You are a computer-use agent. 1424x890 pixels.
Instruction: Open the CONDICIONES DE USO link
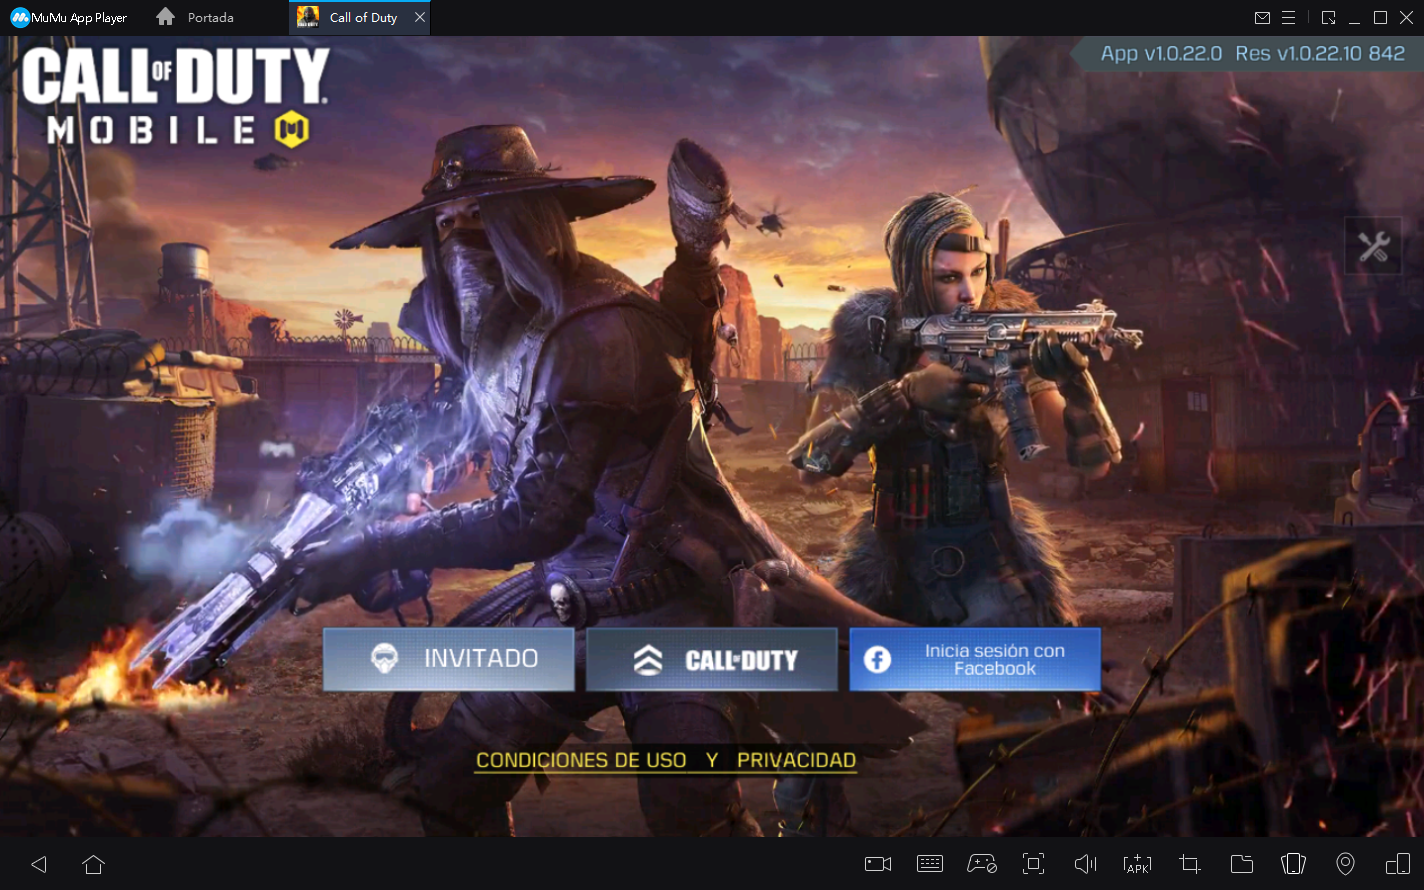point(581,760)
